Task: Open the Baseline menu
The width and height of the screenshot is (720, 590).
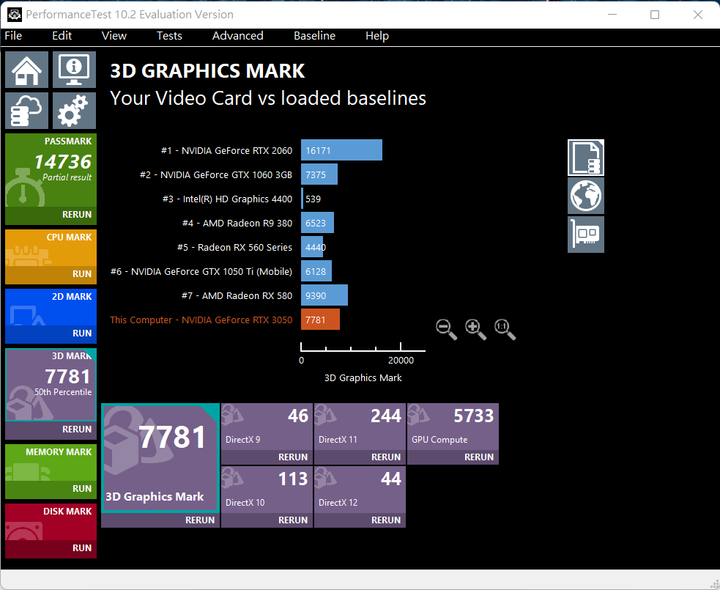Action: (x=315, y=36)
